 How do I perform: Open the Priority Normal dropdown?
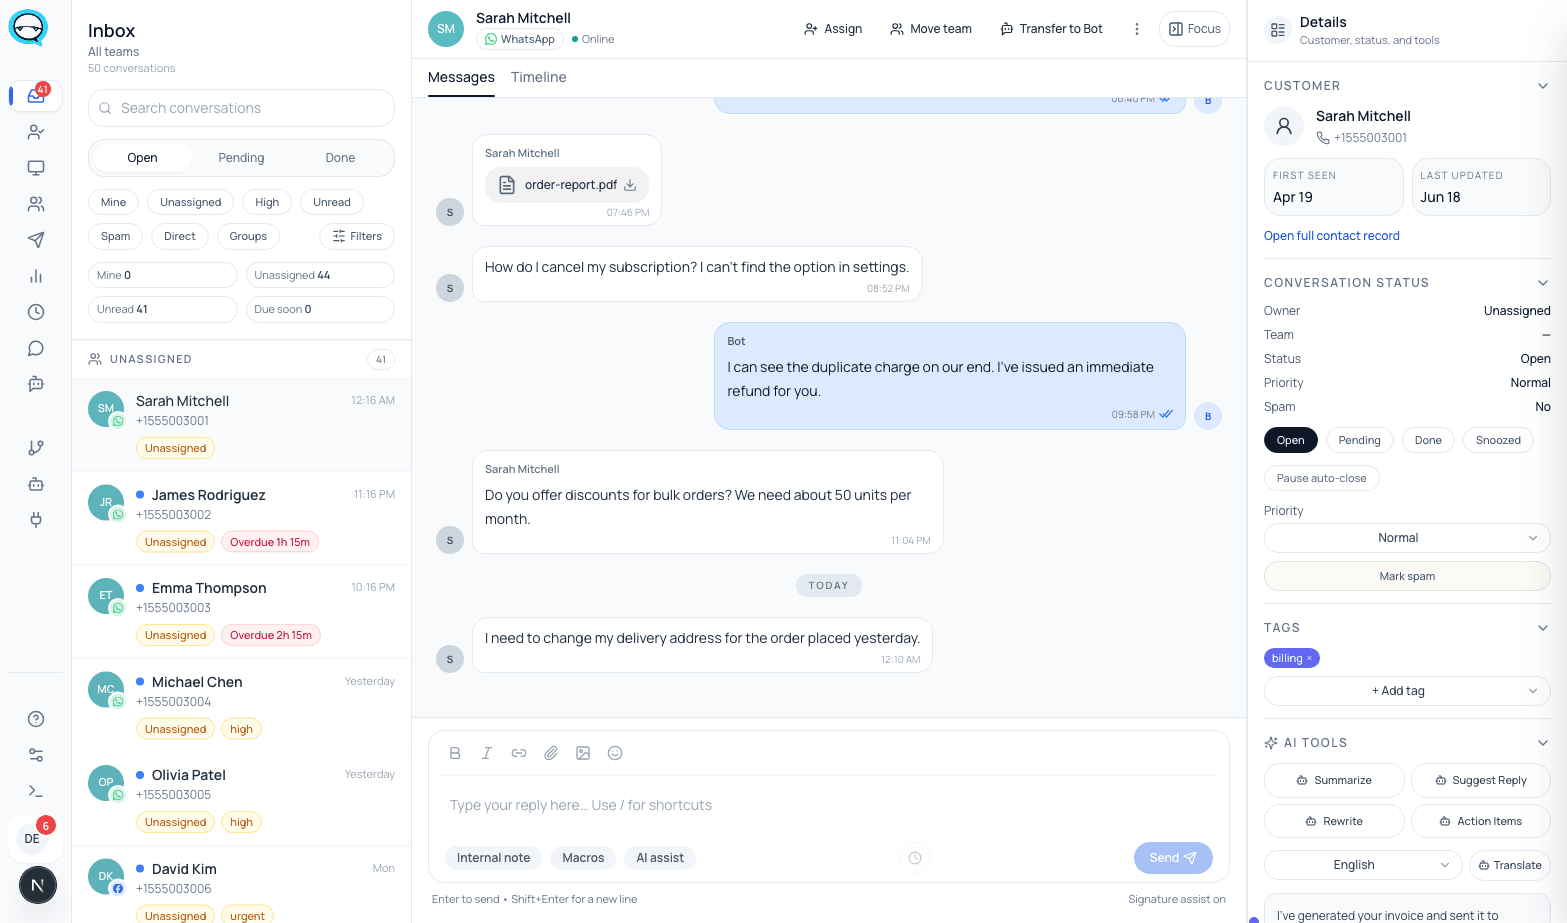(1407, 538)
